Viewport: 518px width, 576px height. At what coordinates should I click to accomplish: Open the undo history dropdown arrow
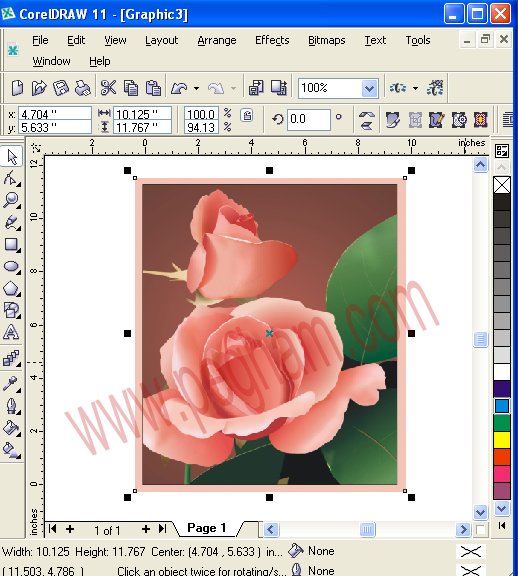coord(196,89)
